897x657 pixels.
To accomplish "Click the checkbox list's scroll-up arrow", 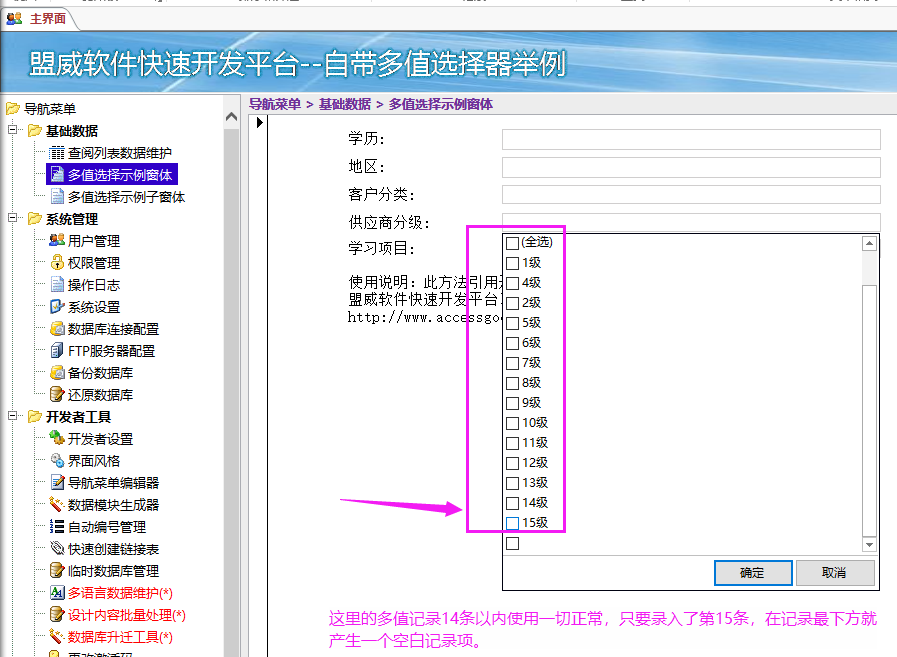I will [869, 243].
